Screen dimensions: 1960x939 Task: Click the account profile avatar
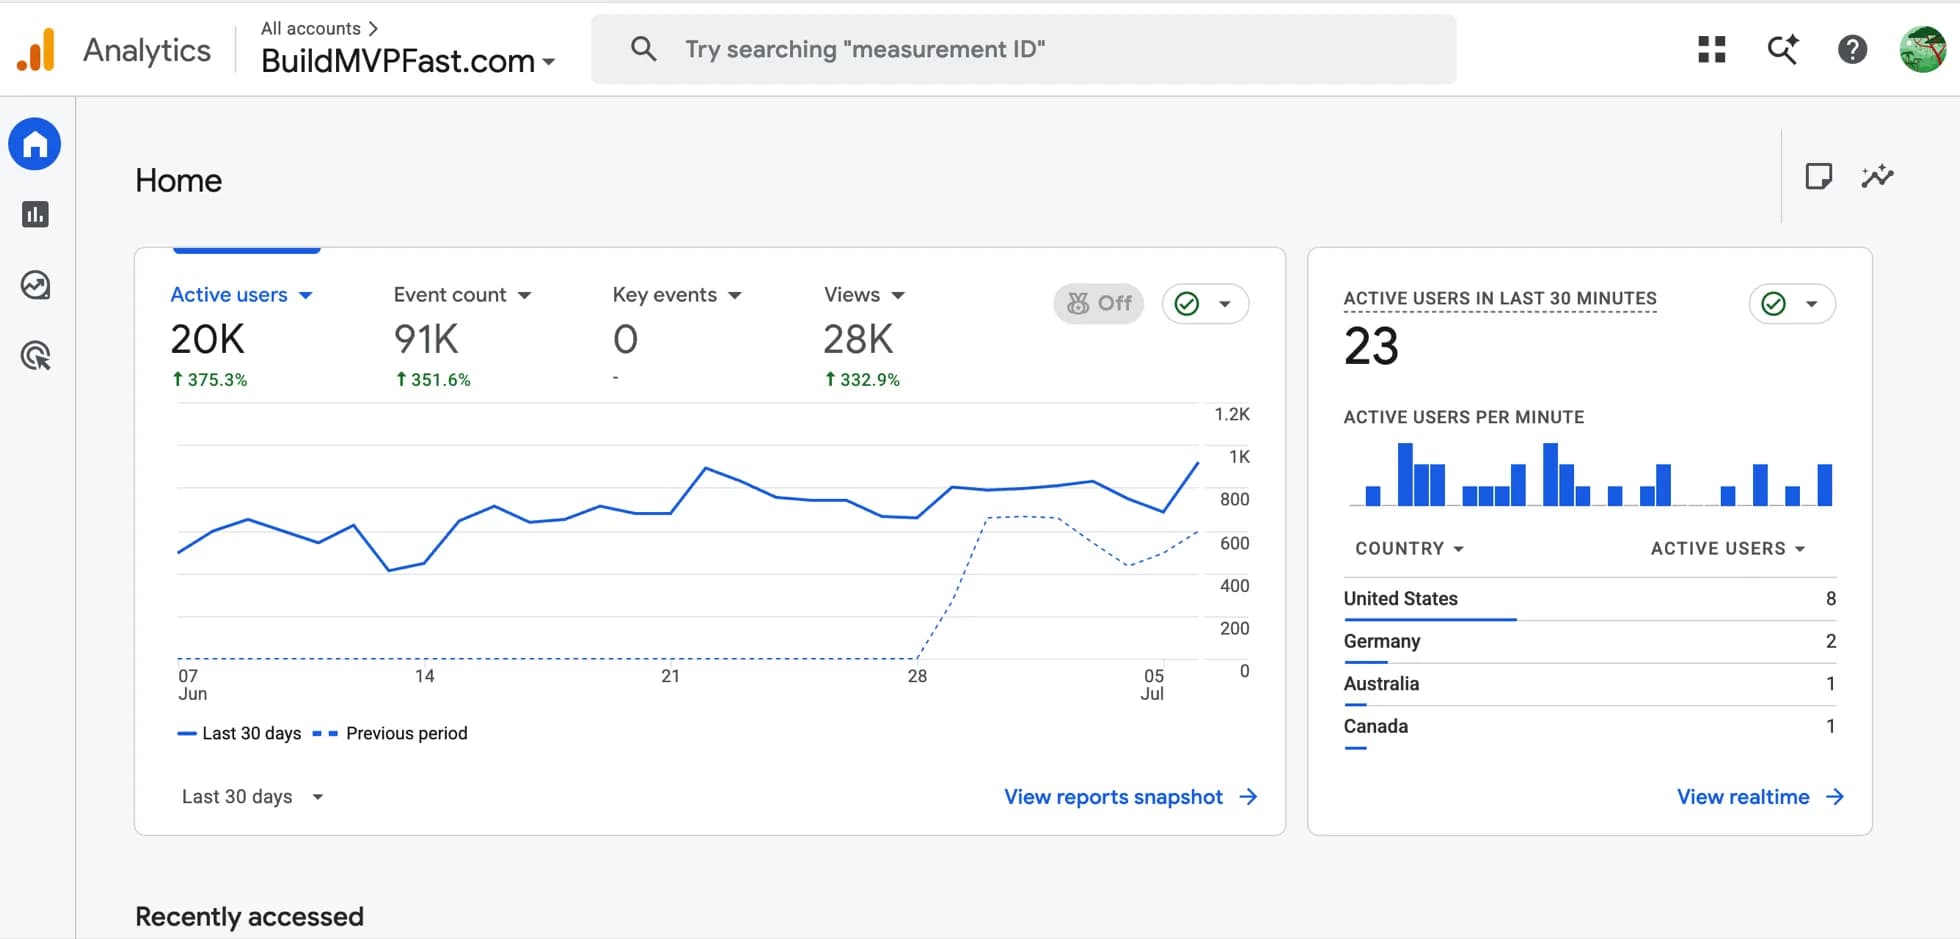[1923, 49]
